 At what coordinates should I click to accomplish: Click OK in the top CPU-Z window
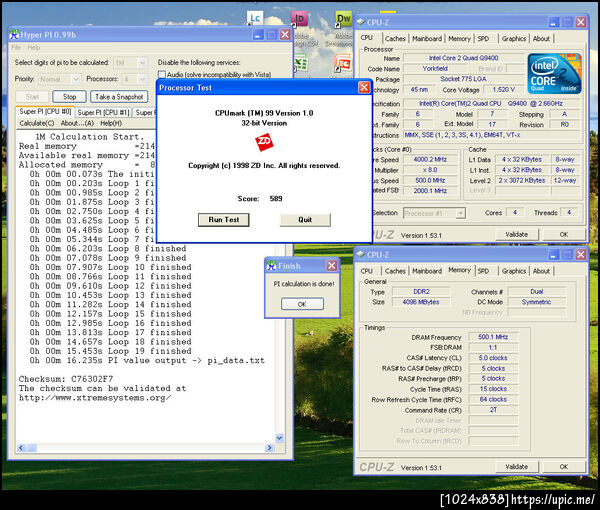click(564, 234)
